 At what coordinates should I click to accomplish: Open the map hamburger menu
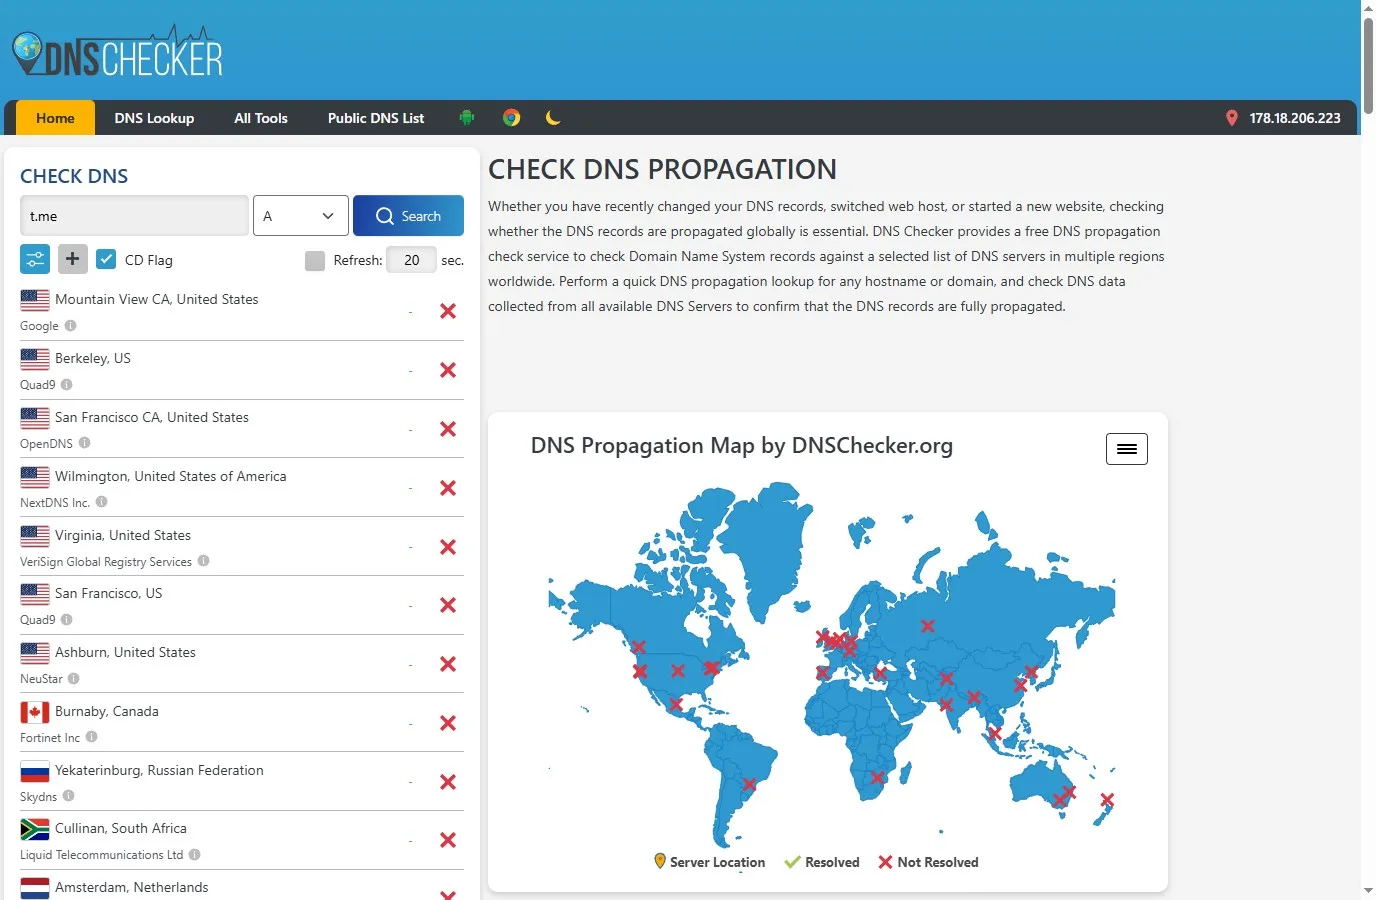tap(1127, 449)
